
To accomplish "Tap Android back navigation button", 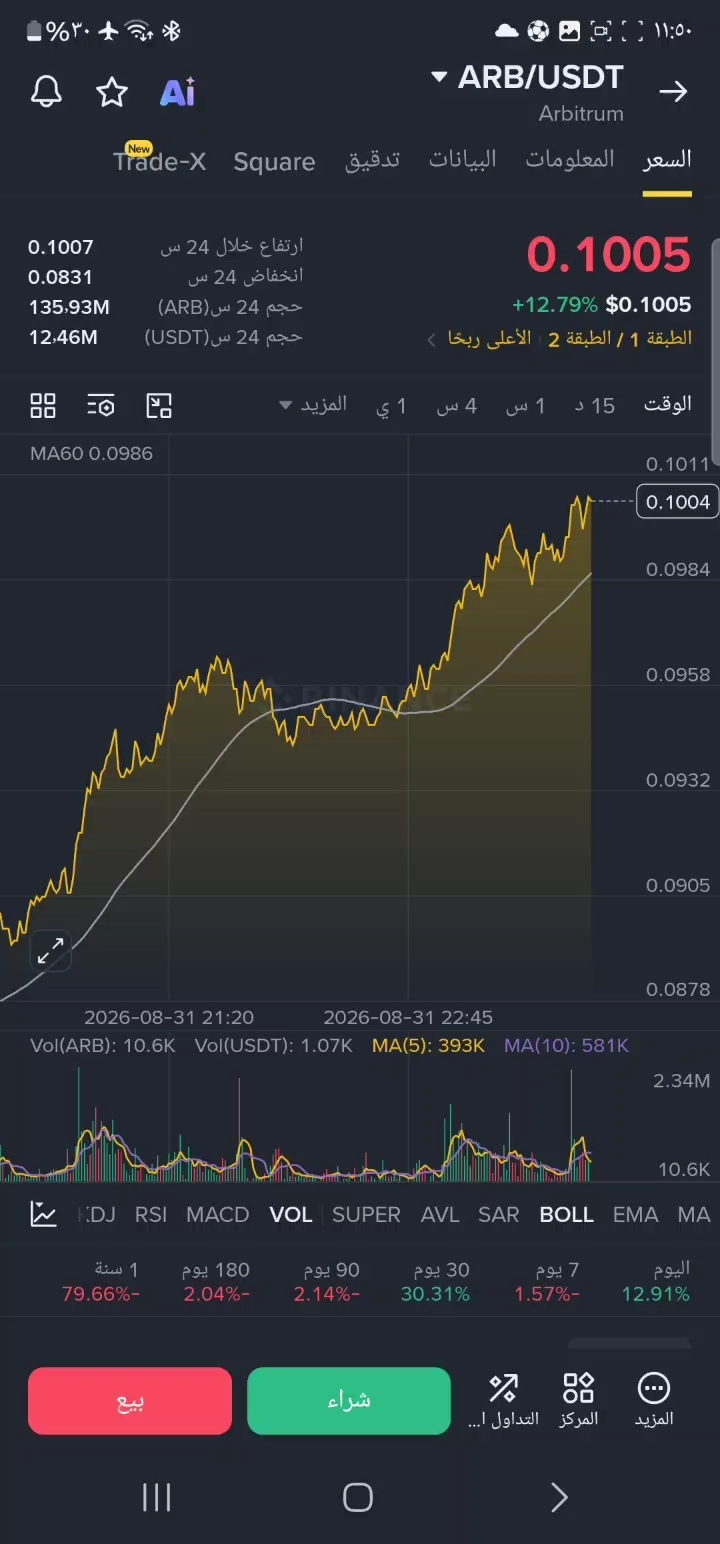I will tap(560, 1497).
